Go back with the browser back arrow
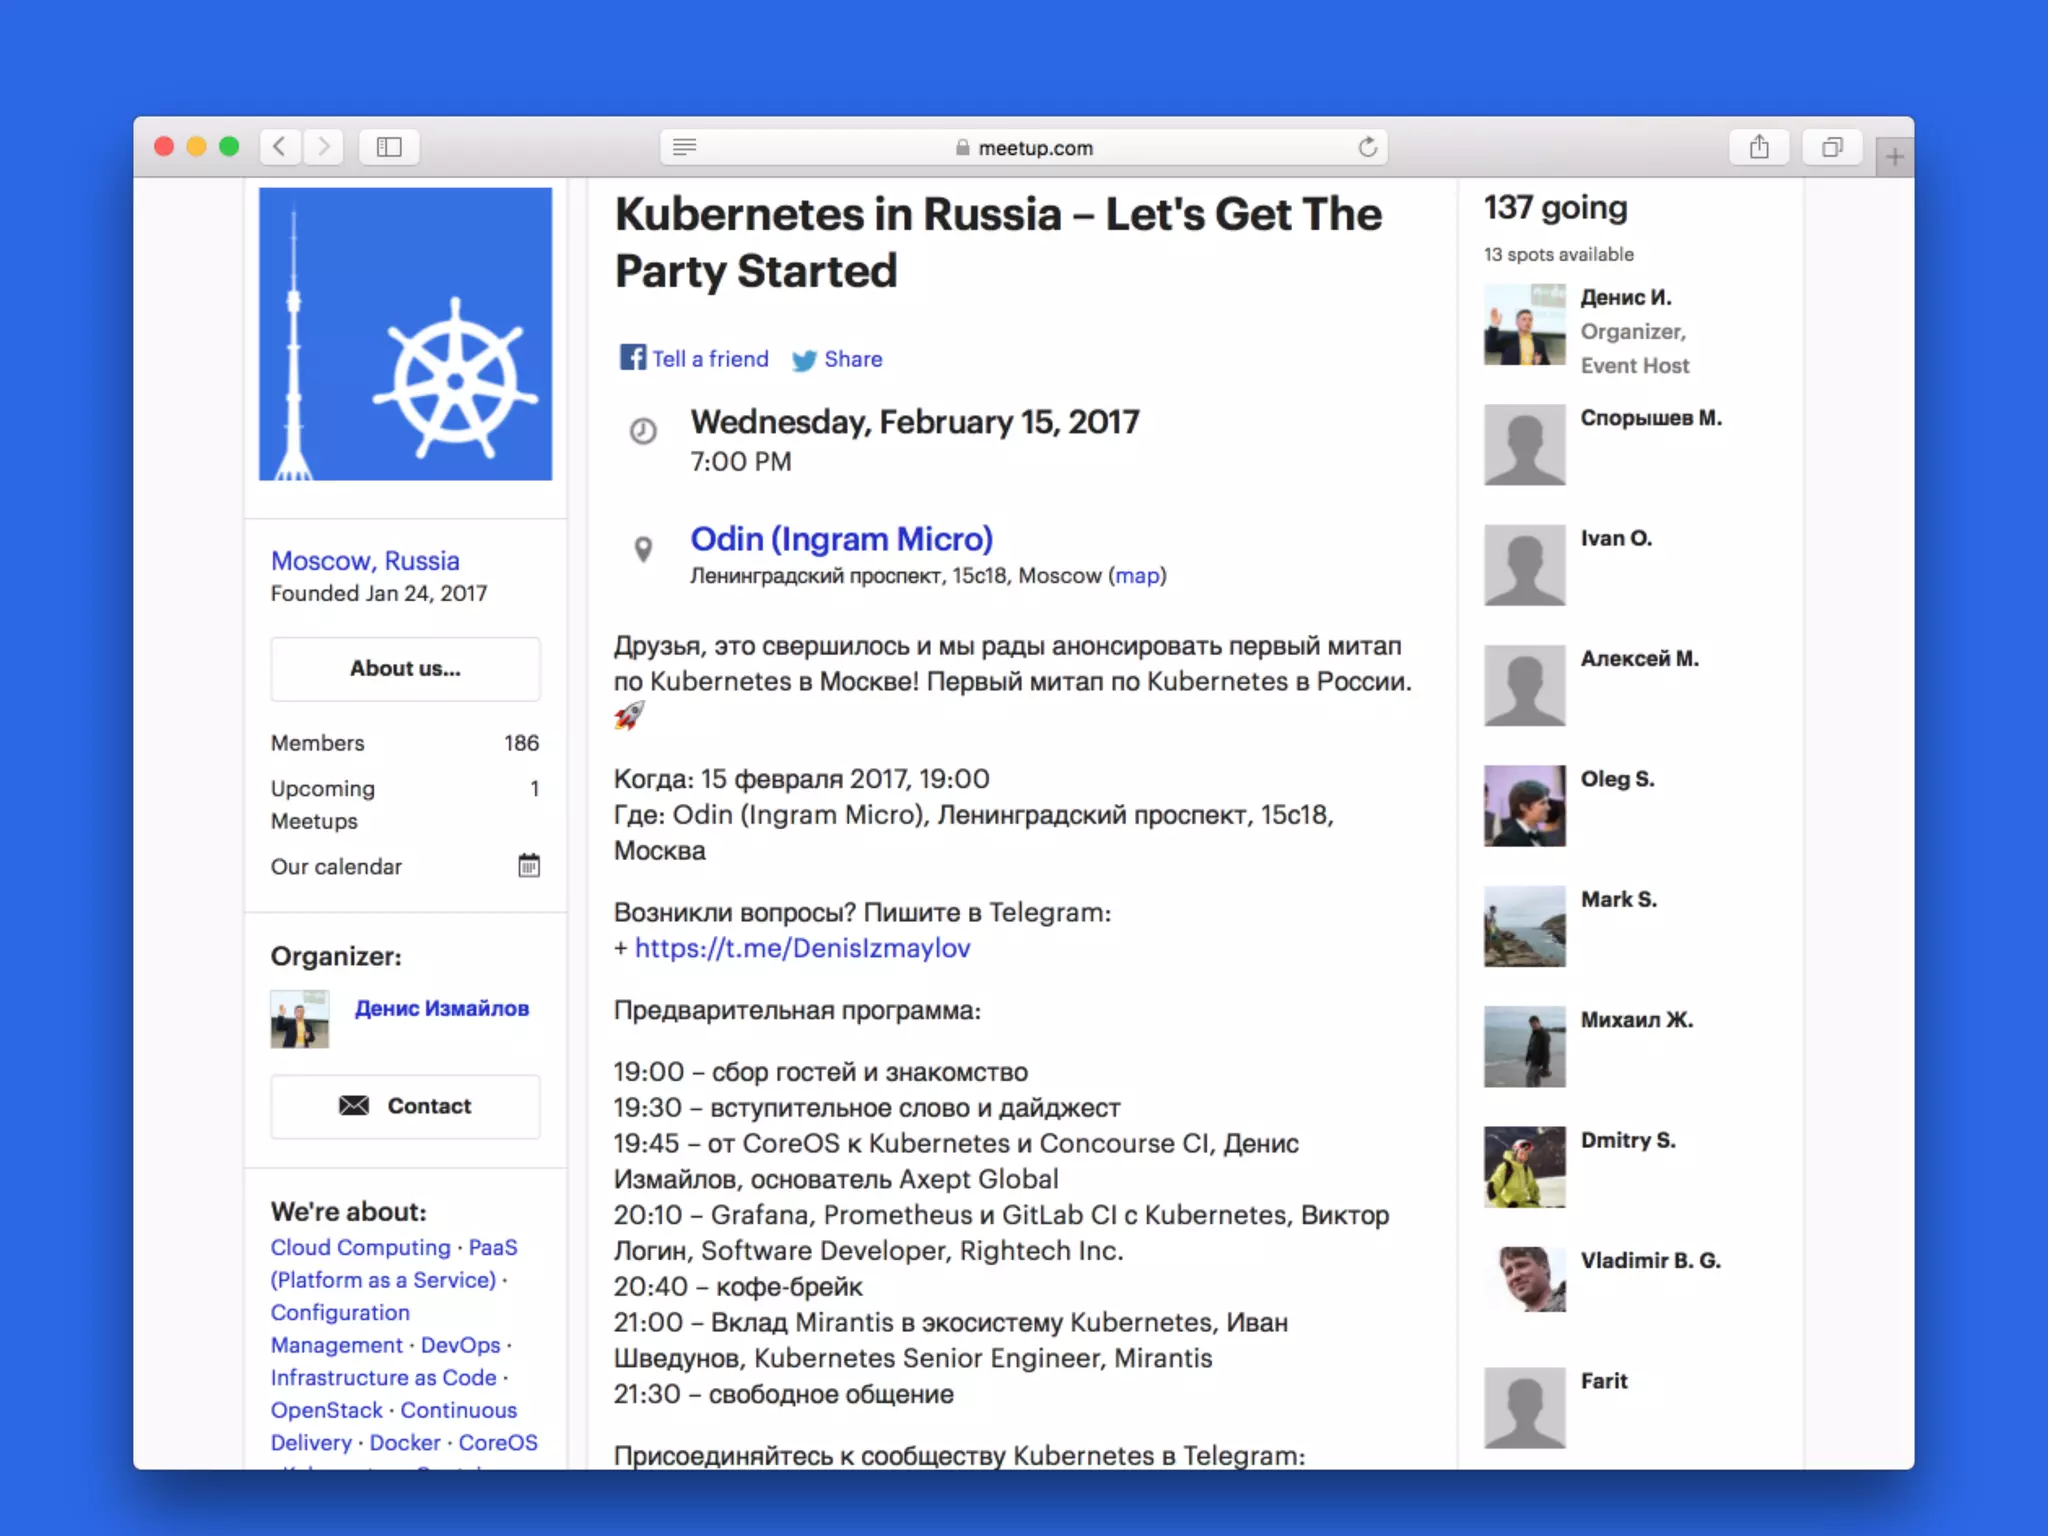 click(x=280, y=147)
